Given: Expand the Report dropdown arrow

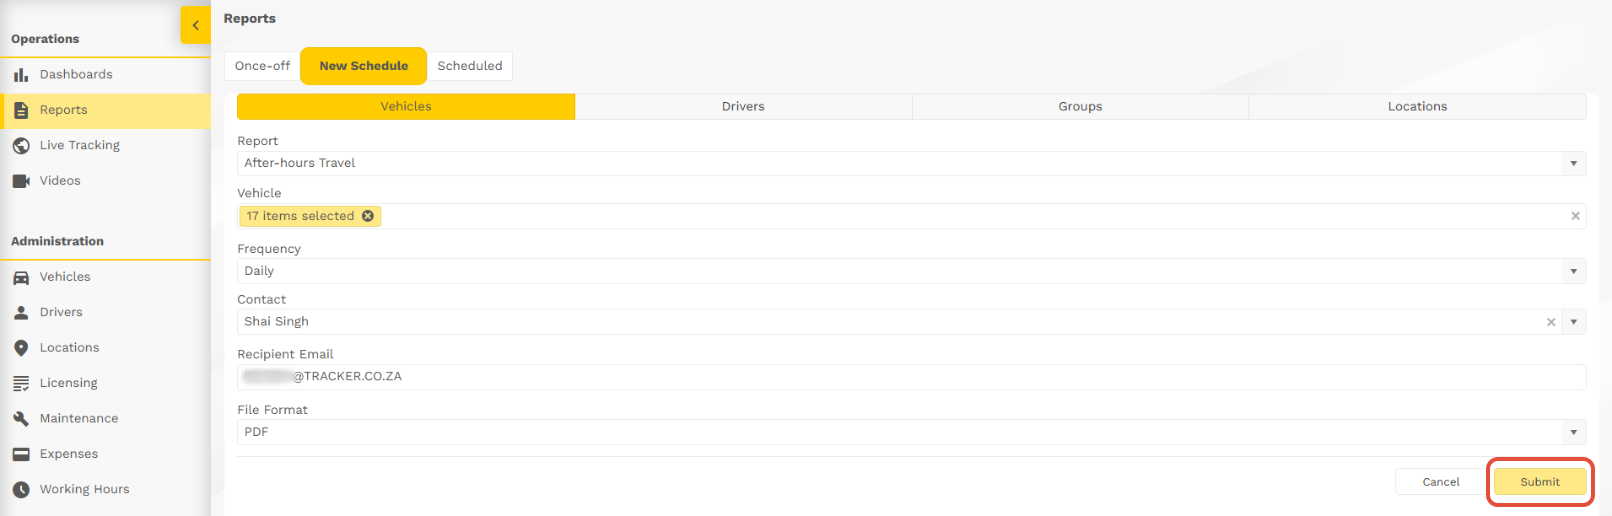Looking at the screenshot, I should click(x=1573, y=163).
